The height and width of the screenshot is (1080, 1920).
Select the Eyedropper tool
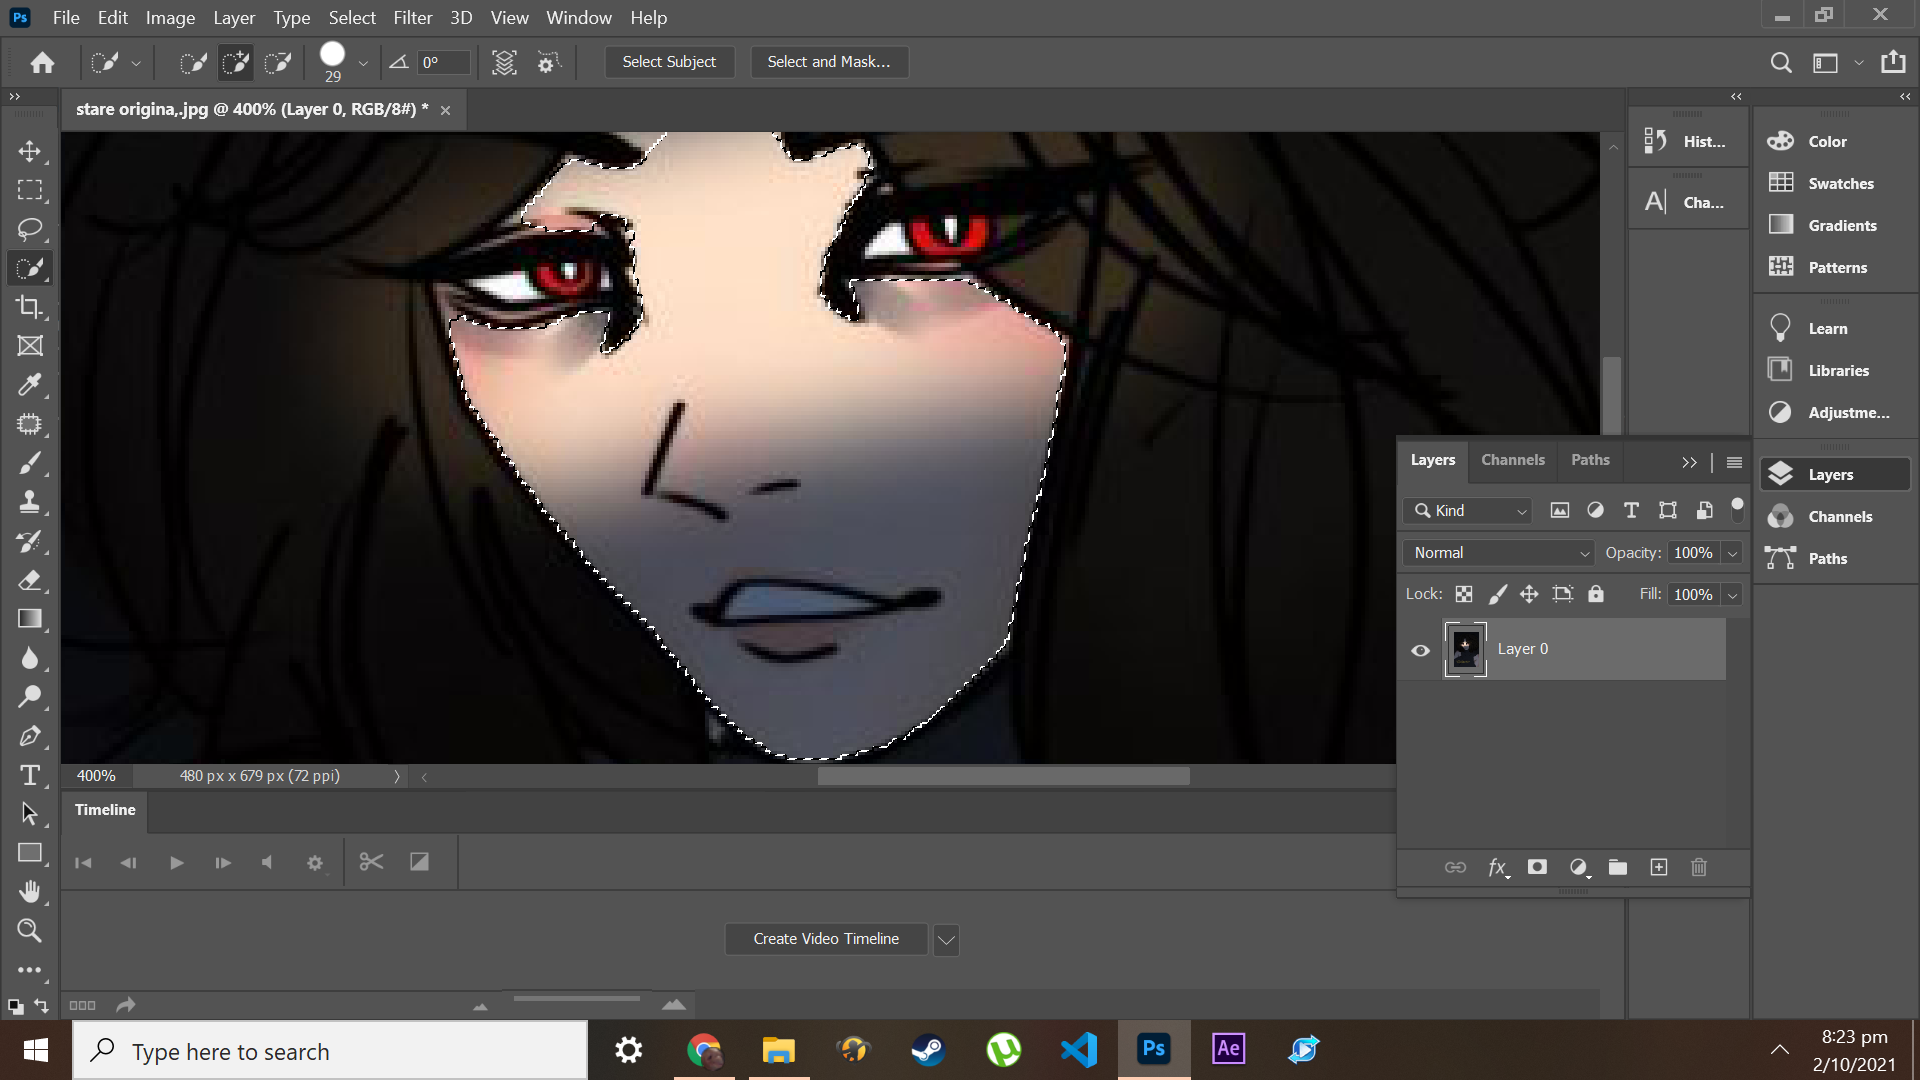point(30,385)
